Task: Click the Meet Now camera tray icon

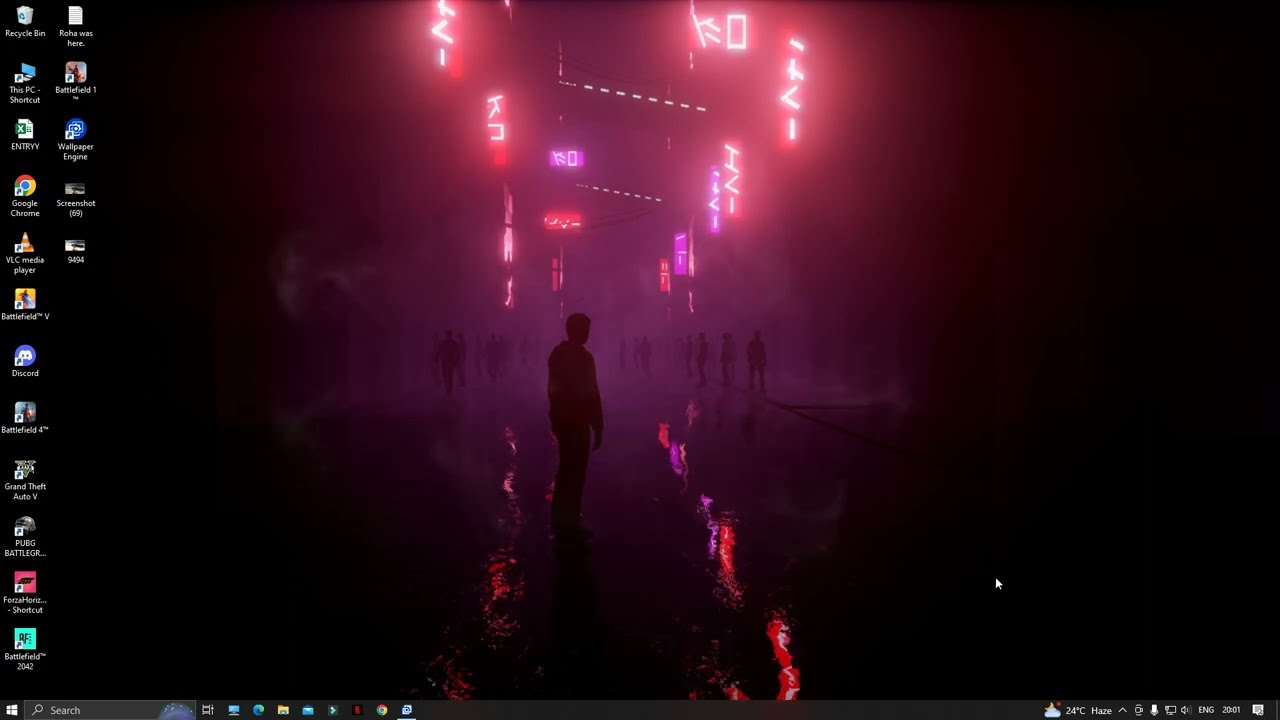Action: coord(1138,710)
